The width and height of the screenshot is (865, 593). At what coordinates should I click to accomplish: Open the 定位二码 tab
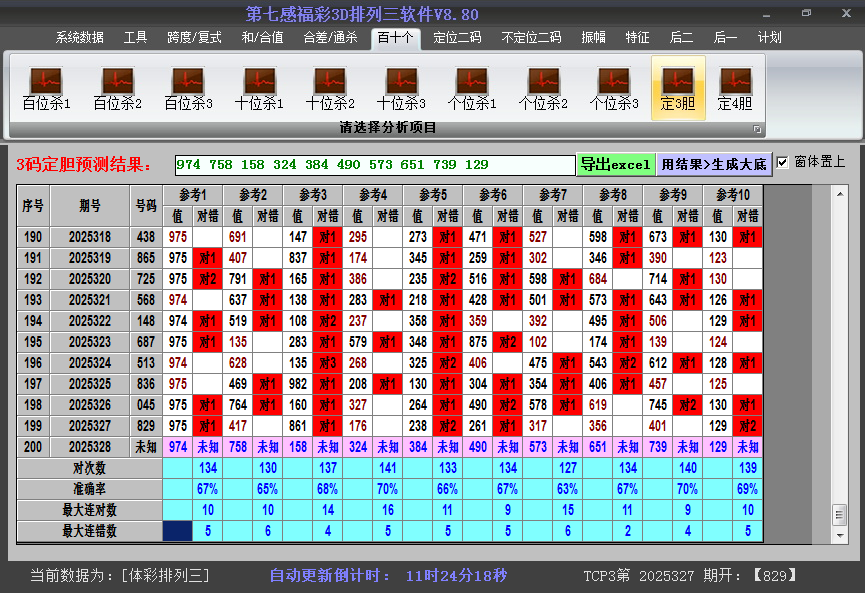tap(457, 38)
